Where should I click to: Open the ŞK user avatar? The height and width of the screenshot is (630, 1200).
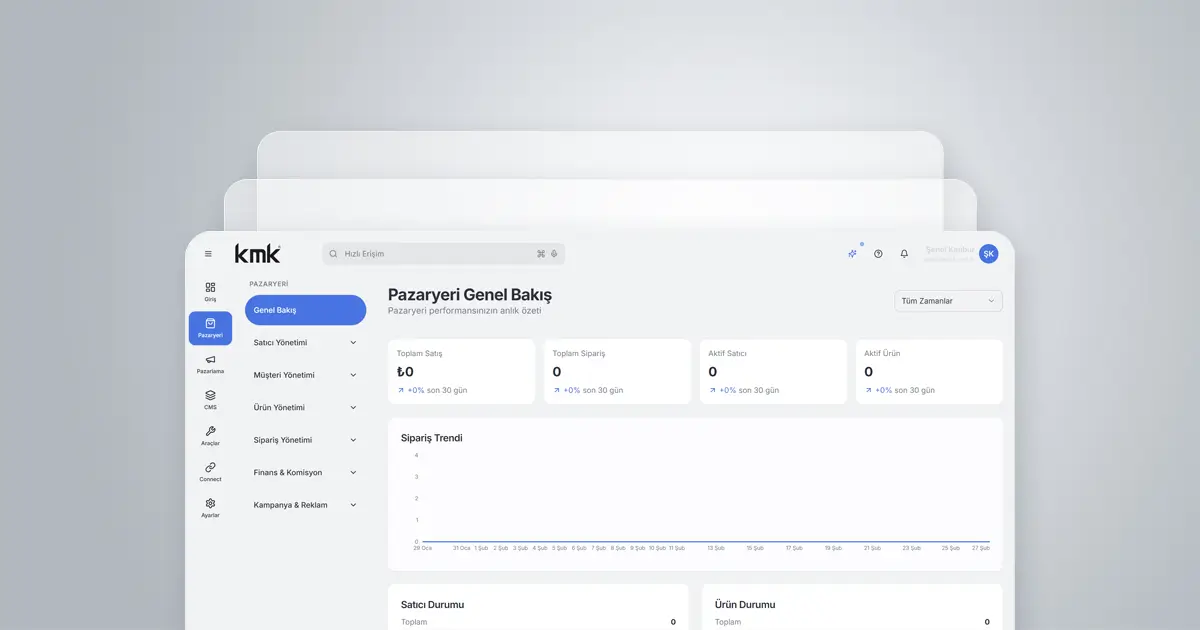pos(988,254)
